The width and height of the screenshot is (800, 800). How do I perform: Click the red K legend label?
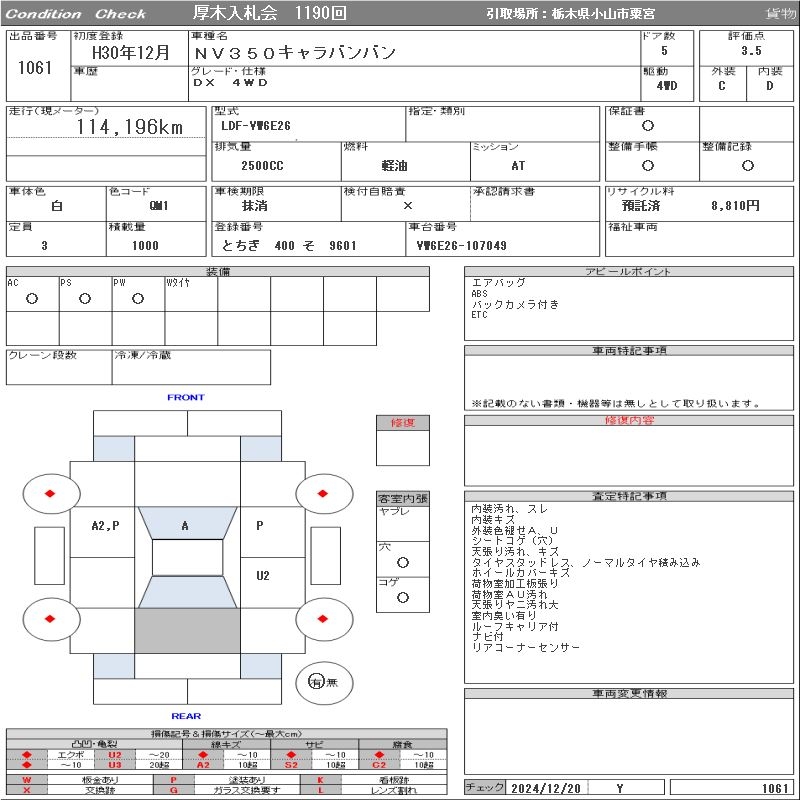point(320,780)
